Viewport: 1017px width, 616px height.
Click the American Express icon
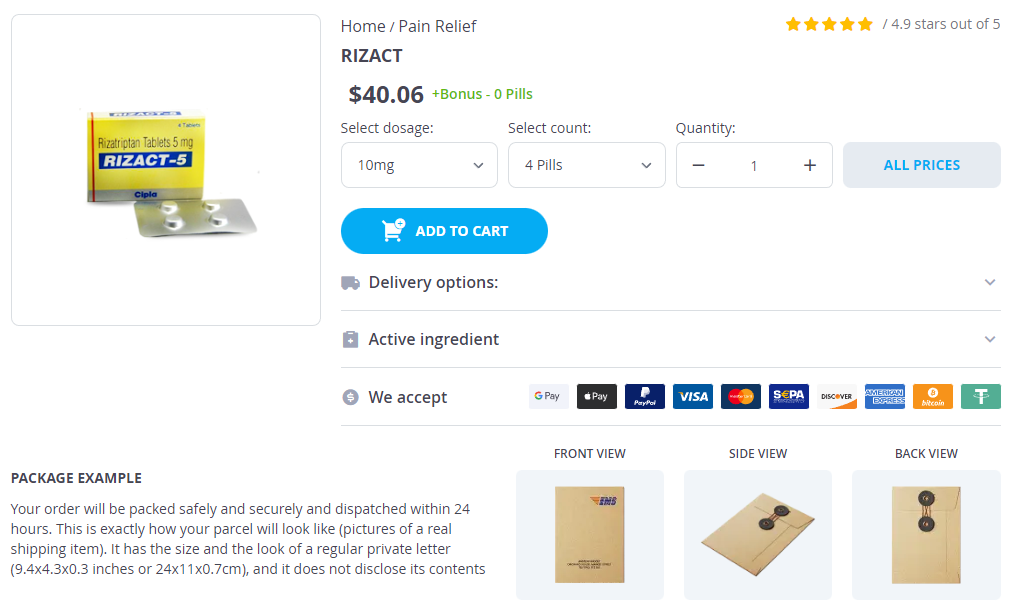pos(885,396)
